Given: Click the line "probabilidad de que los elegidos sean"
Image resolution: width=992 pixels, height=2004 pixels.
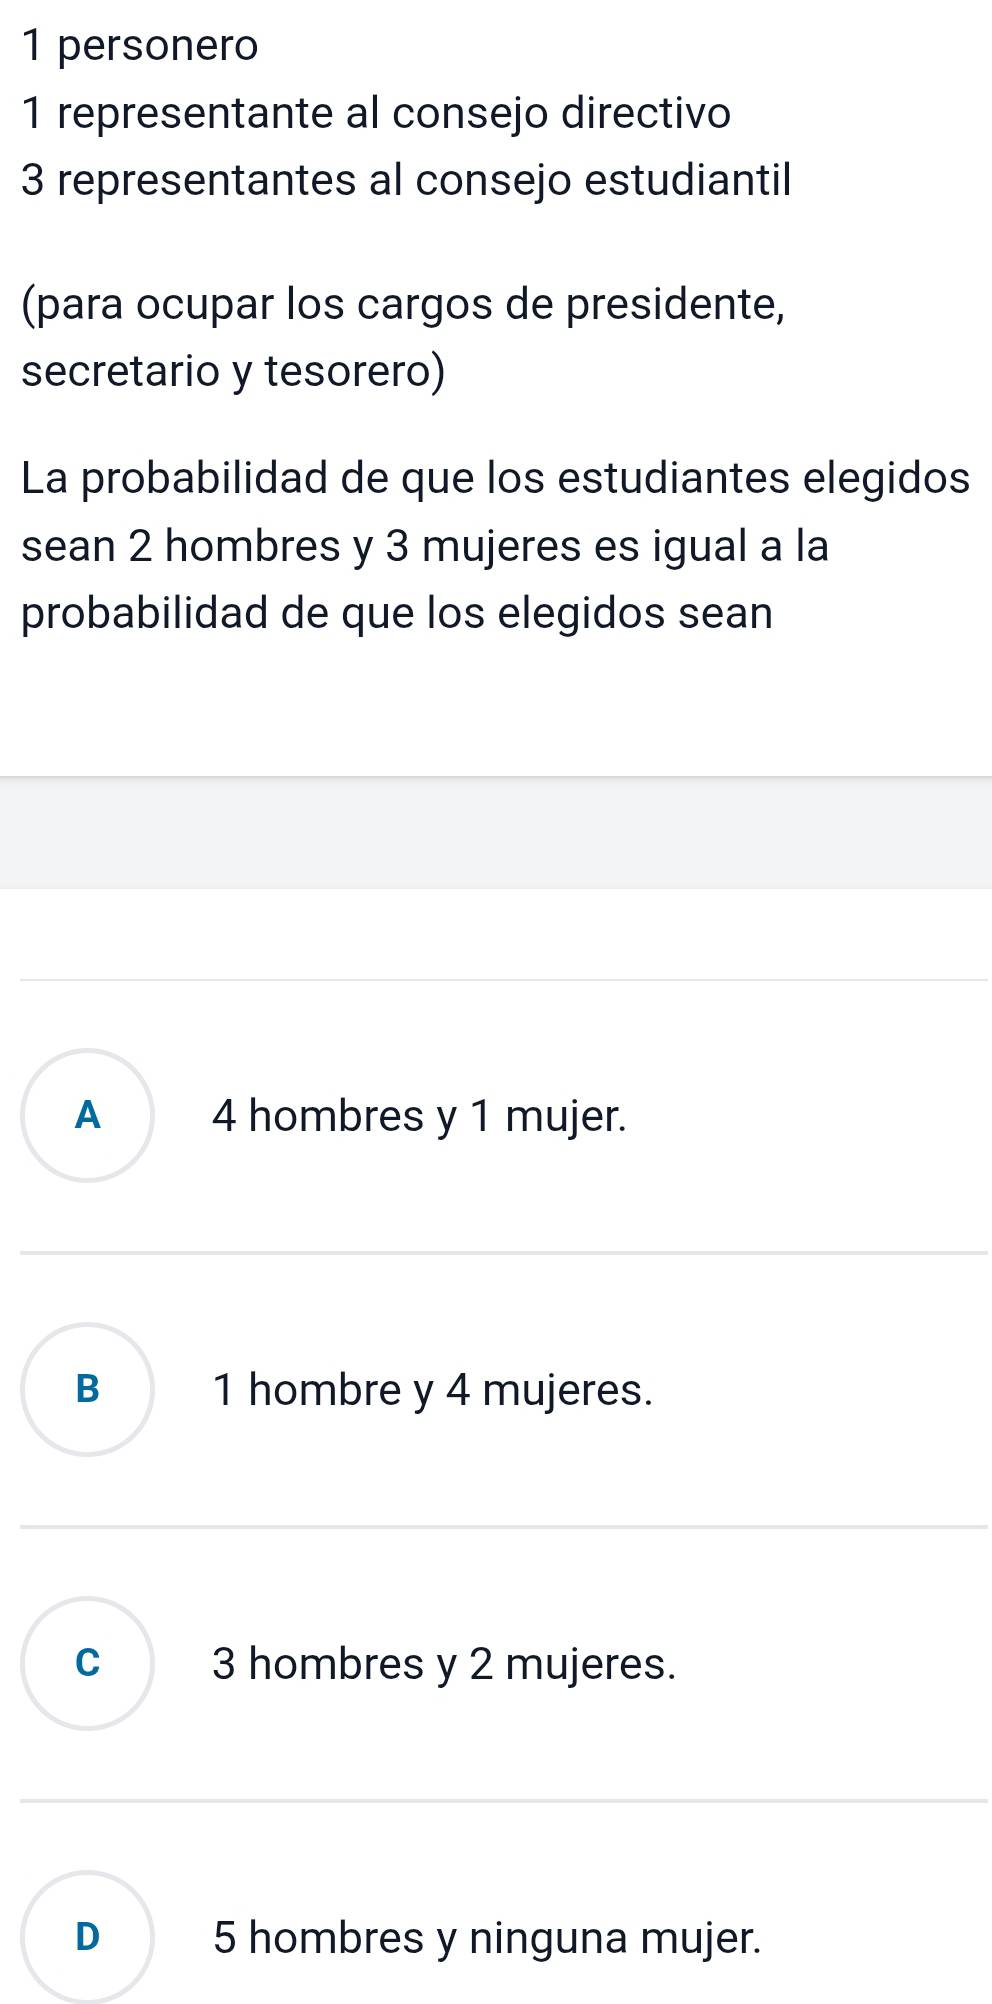Looking at the screenshot, I should tap(397, 613).
